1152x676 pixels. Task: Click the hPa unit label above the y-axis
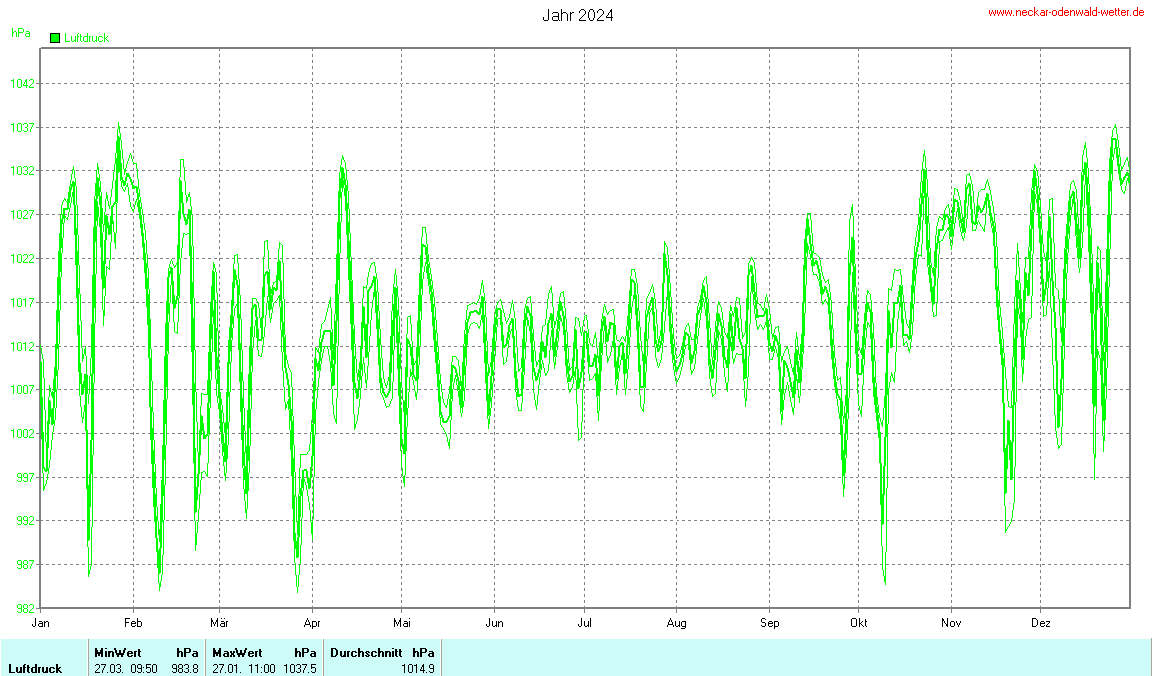click(20, 33)
